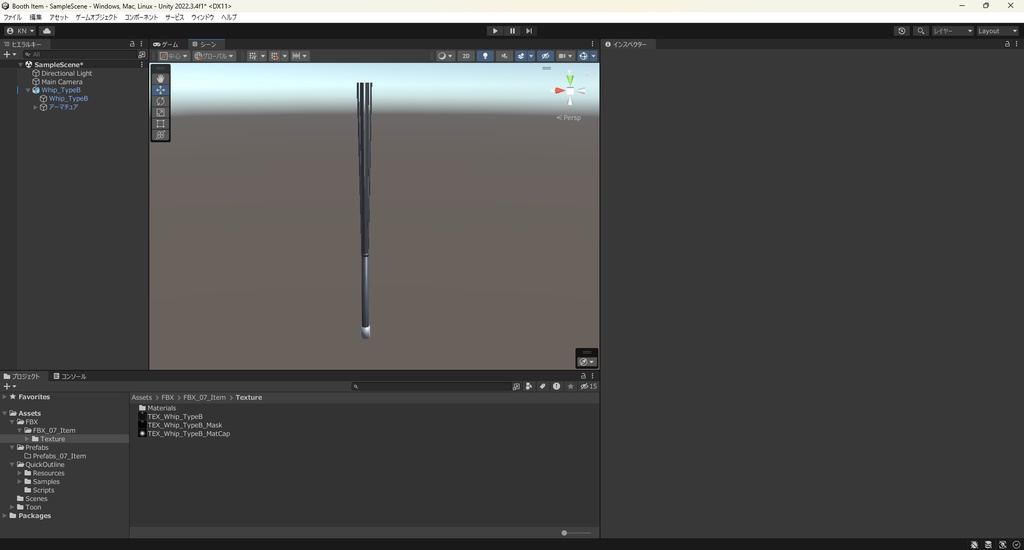Select the Rotate tool
Viewport: 1024px width, 550px height.
[x=160, y=101]
